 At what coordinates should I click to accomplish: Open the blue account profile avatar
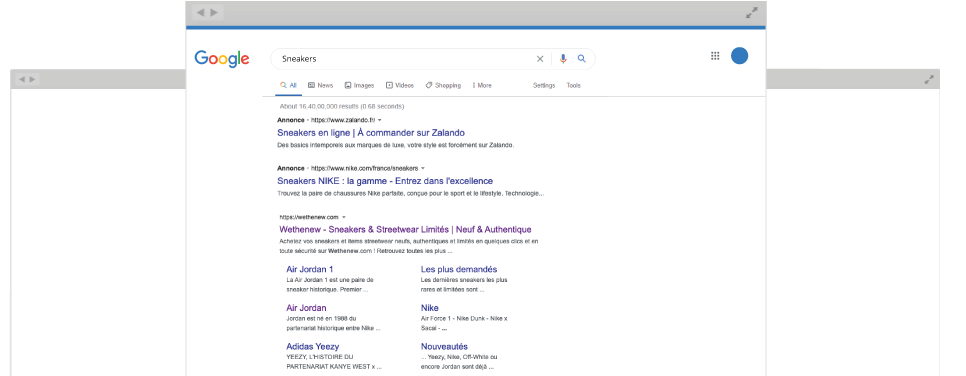(739, 55)
